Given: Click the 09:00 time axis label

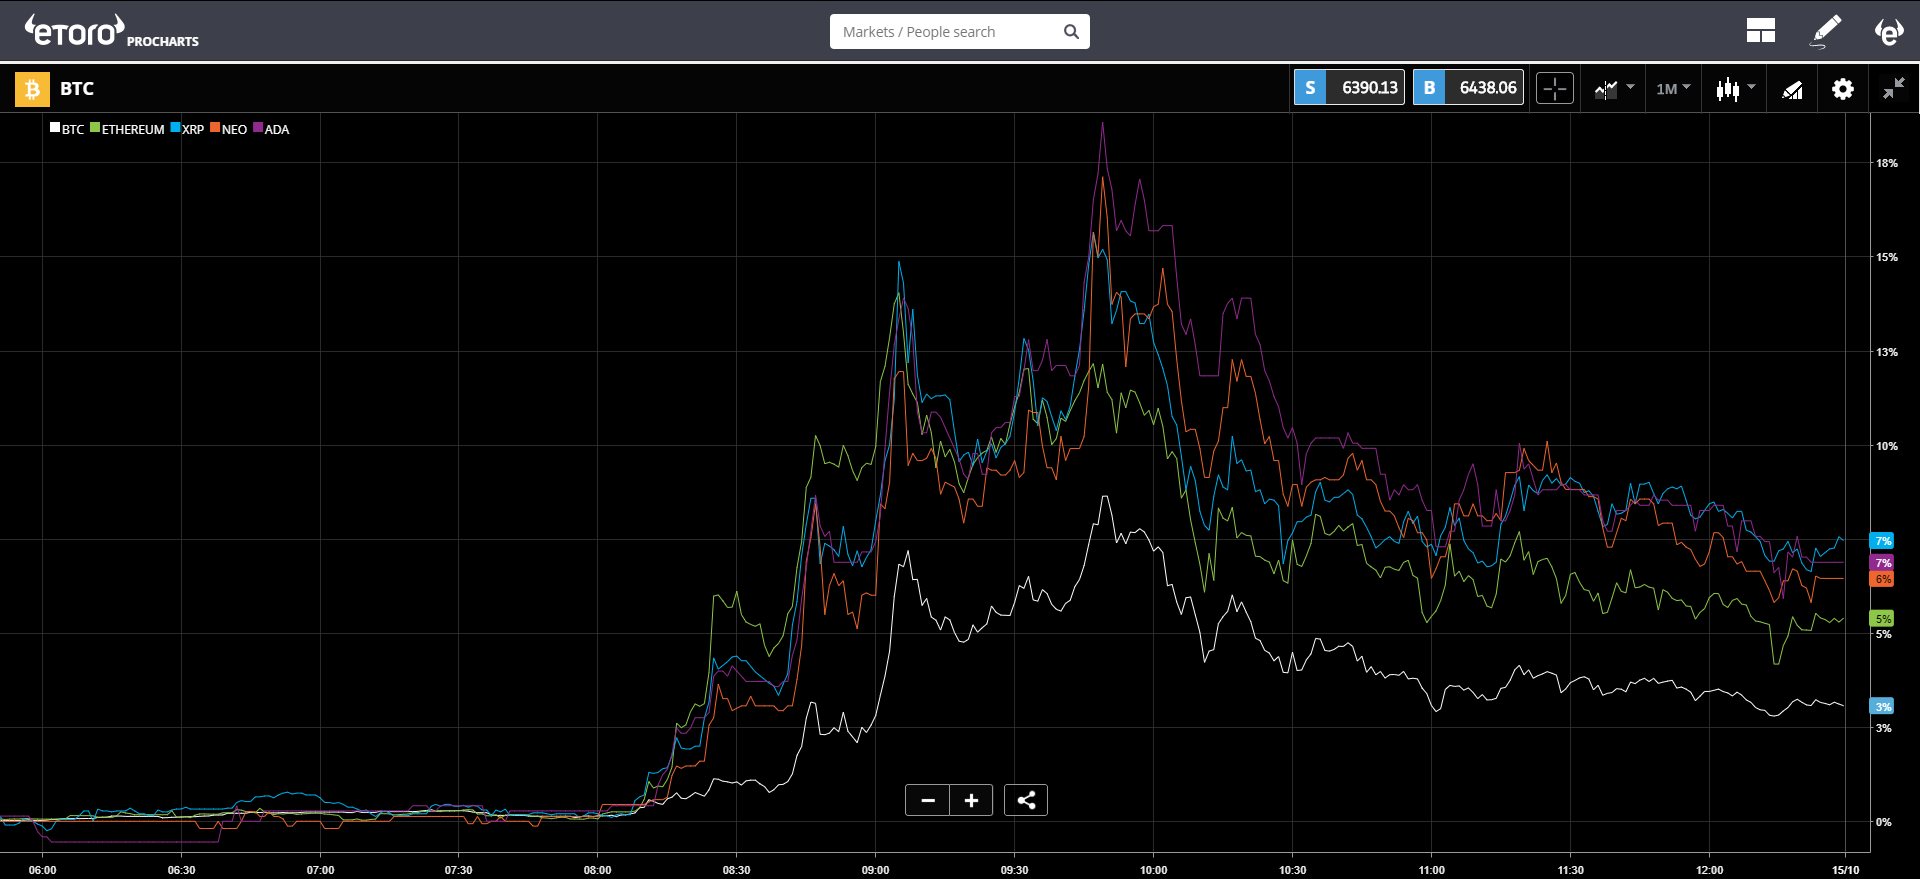Looking at the screenshot, I should (x=875, y=870).
